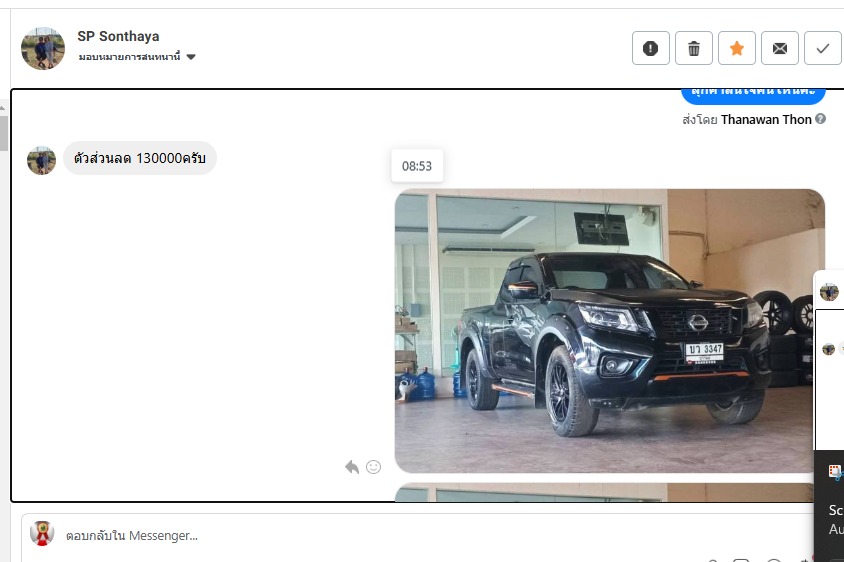
Task: Mark conversation as spam with exclamation icon
Action: [x=651, y=48]
